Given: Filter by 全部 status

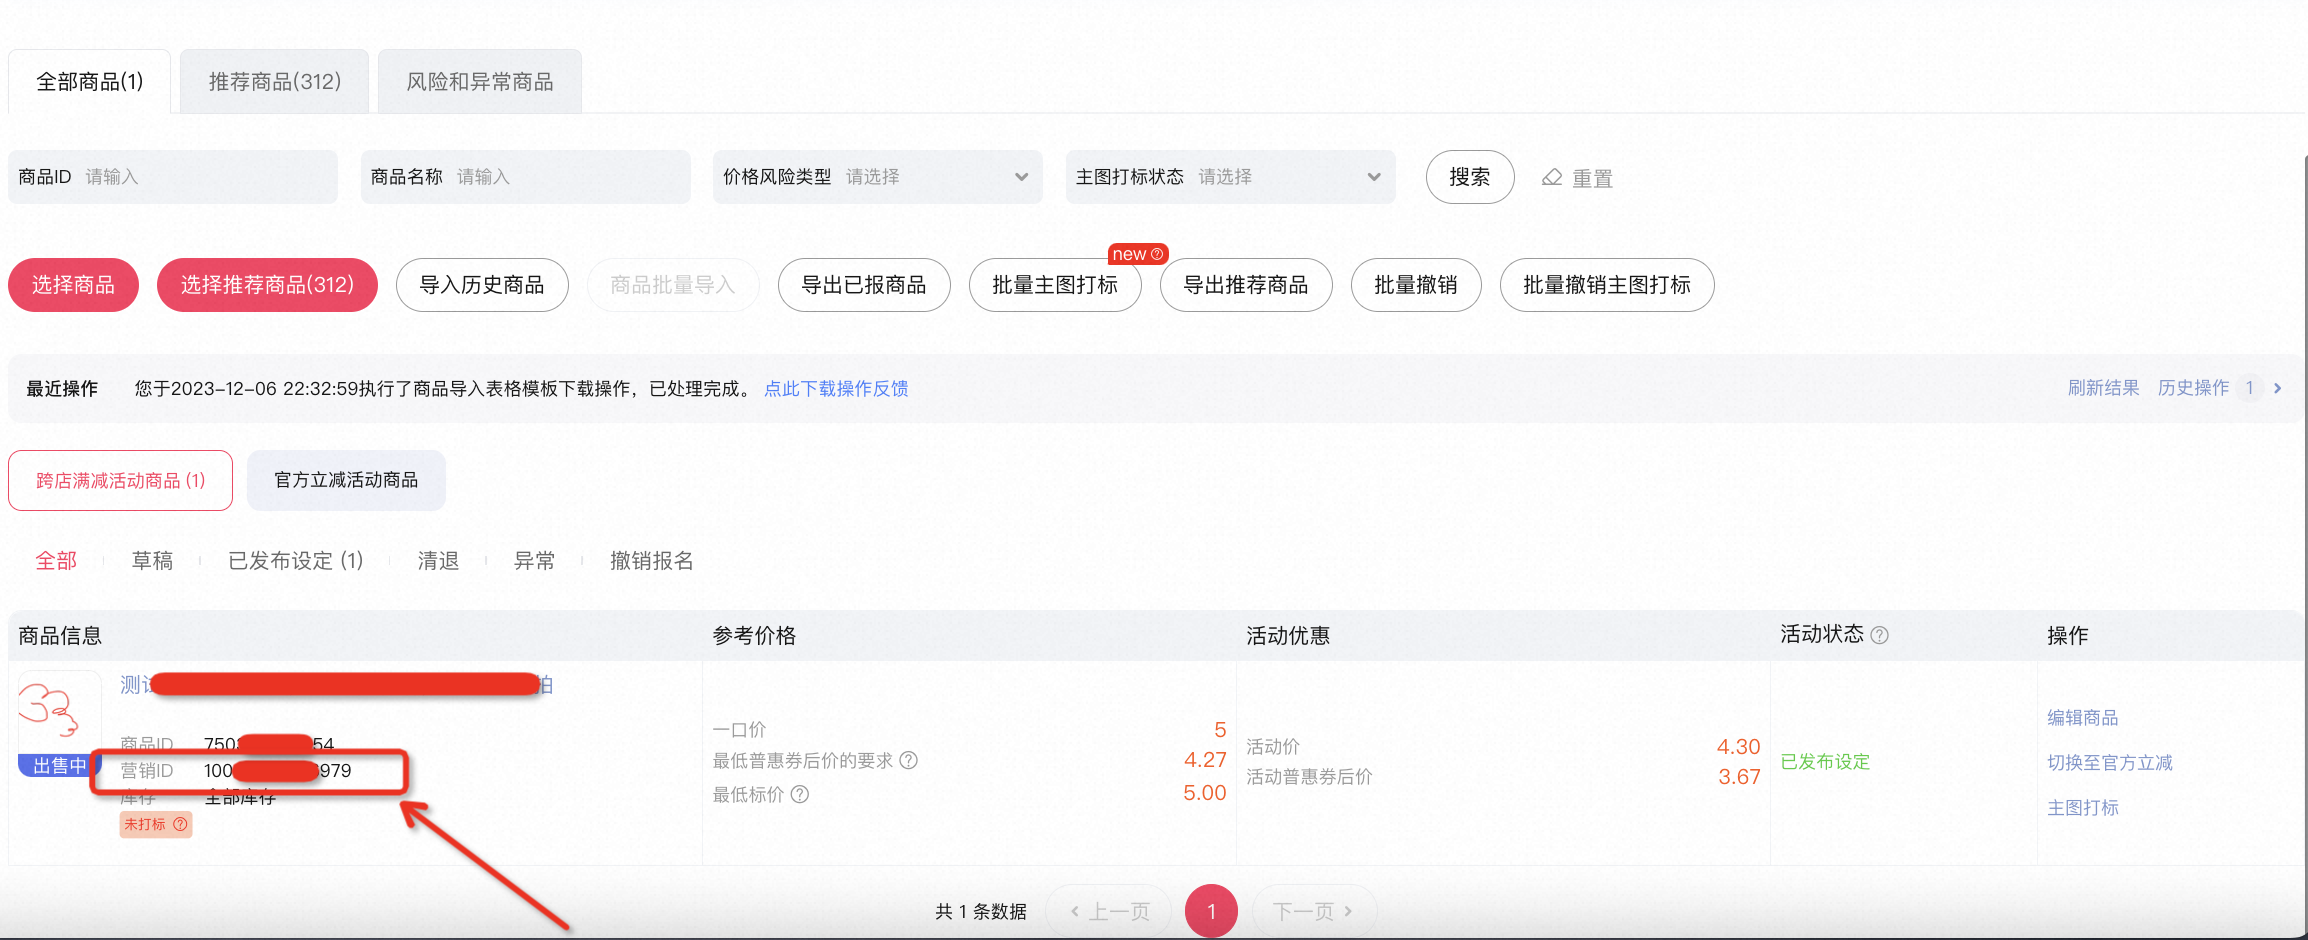Looking at the screenshot, I should point(56,561).
